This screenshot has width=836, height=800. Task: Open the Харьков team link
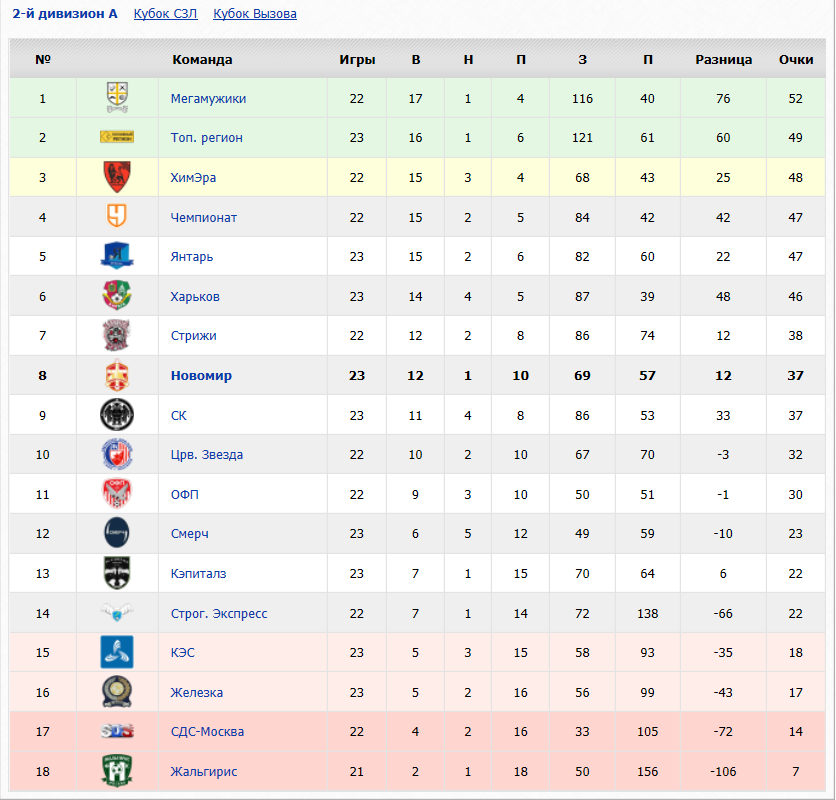[195, 297]
